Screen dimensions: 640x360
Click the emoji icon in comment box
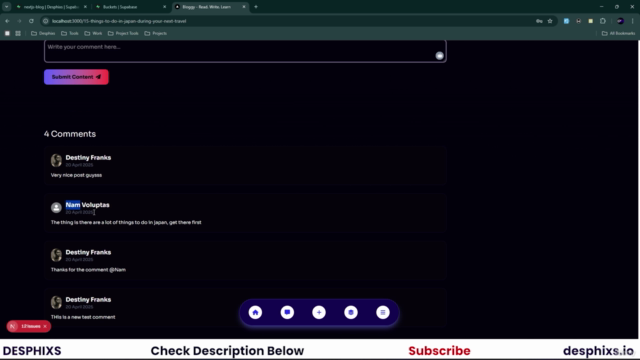coord(439,56)
